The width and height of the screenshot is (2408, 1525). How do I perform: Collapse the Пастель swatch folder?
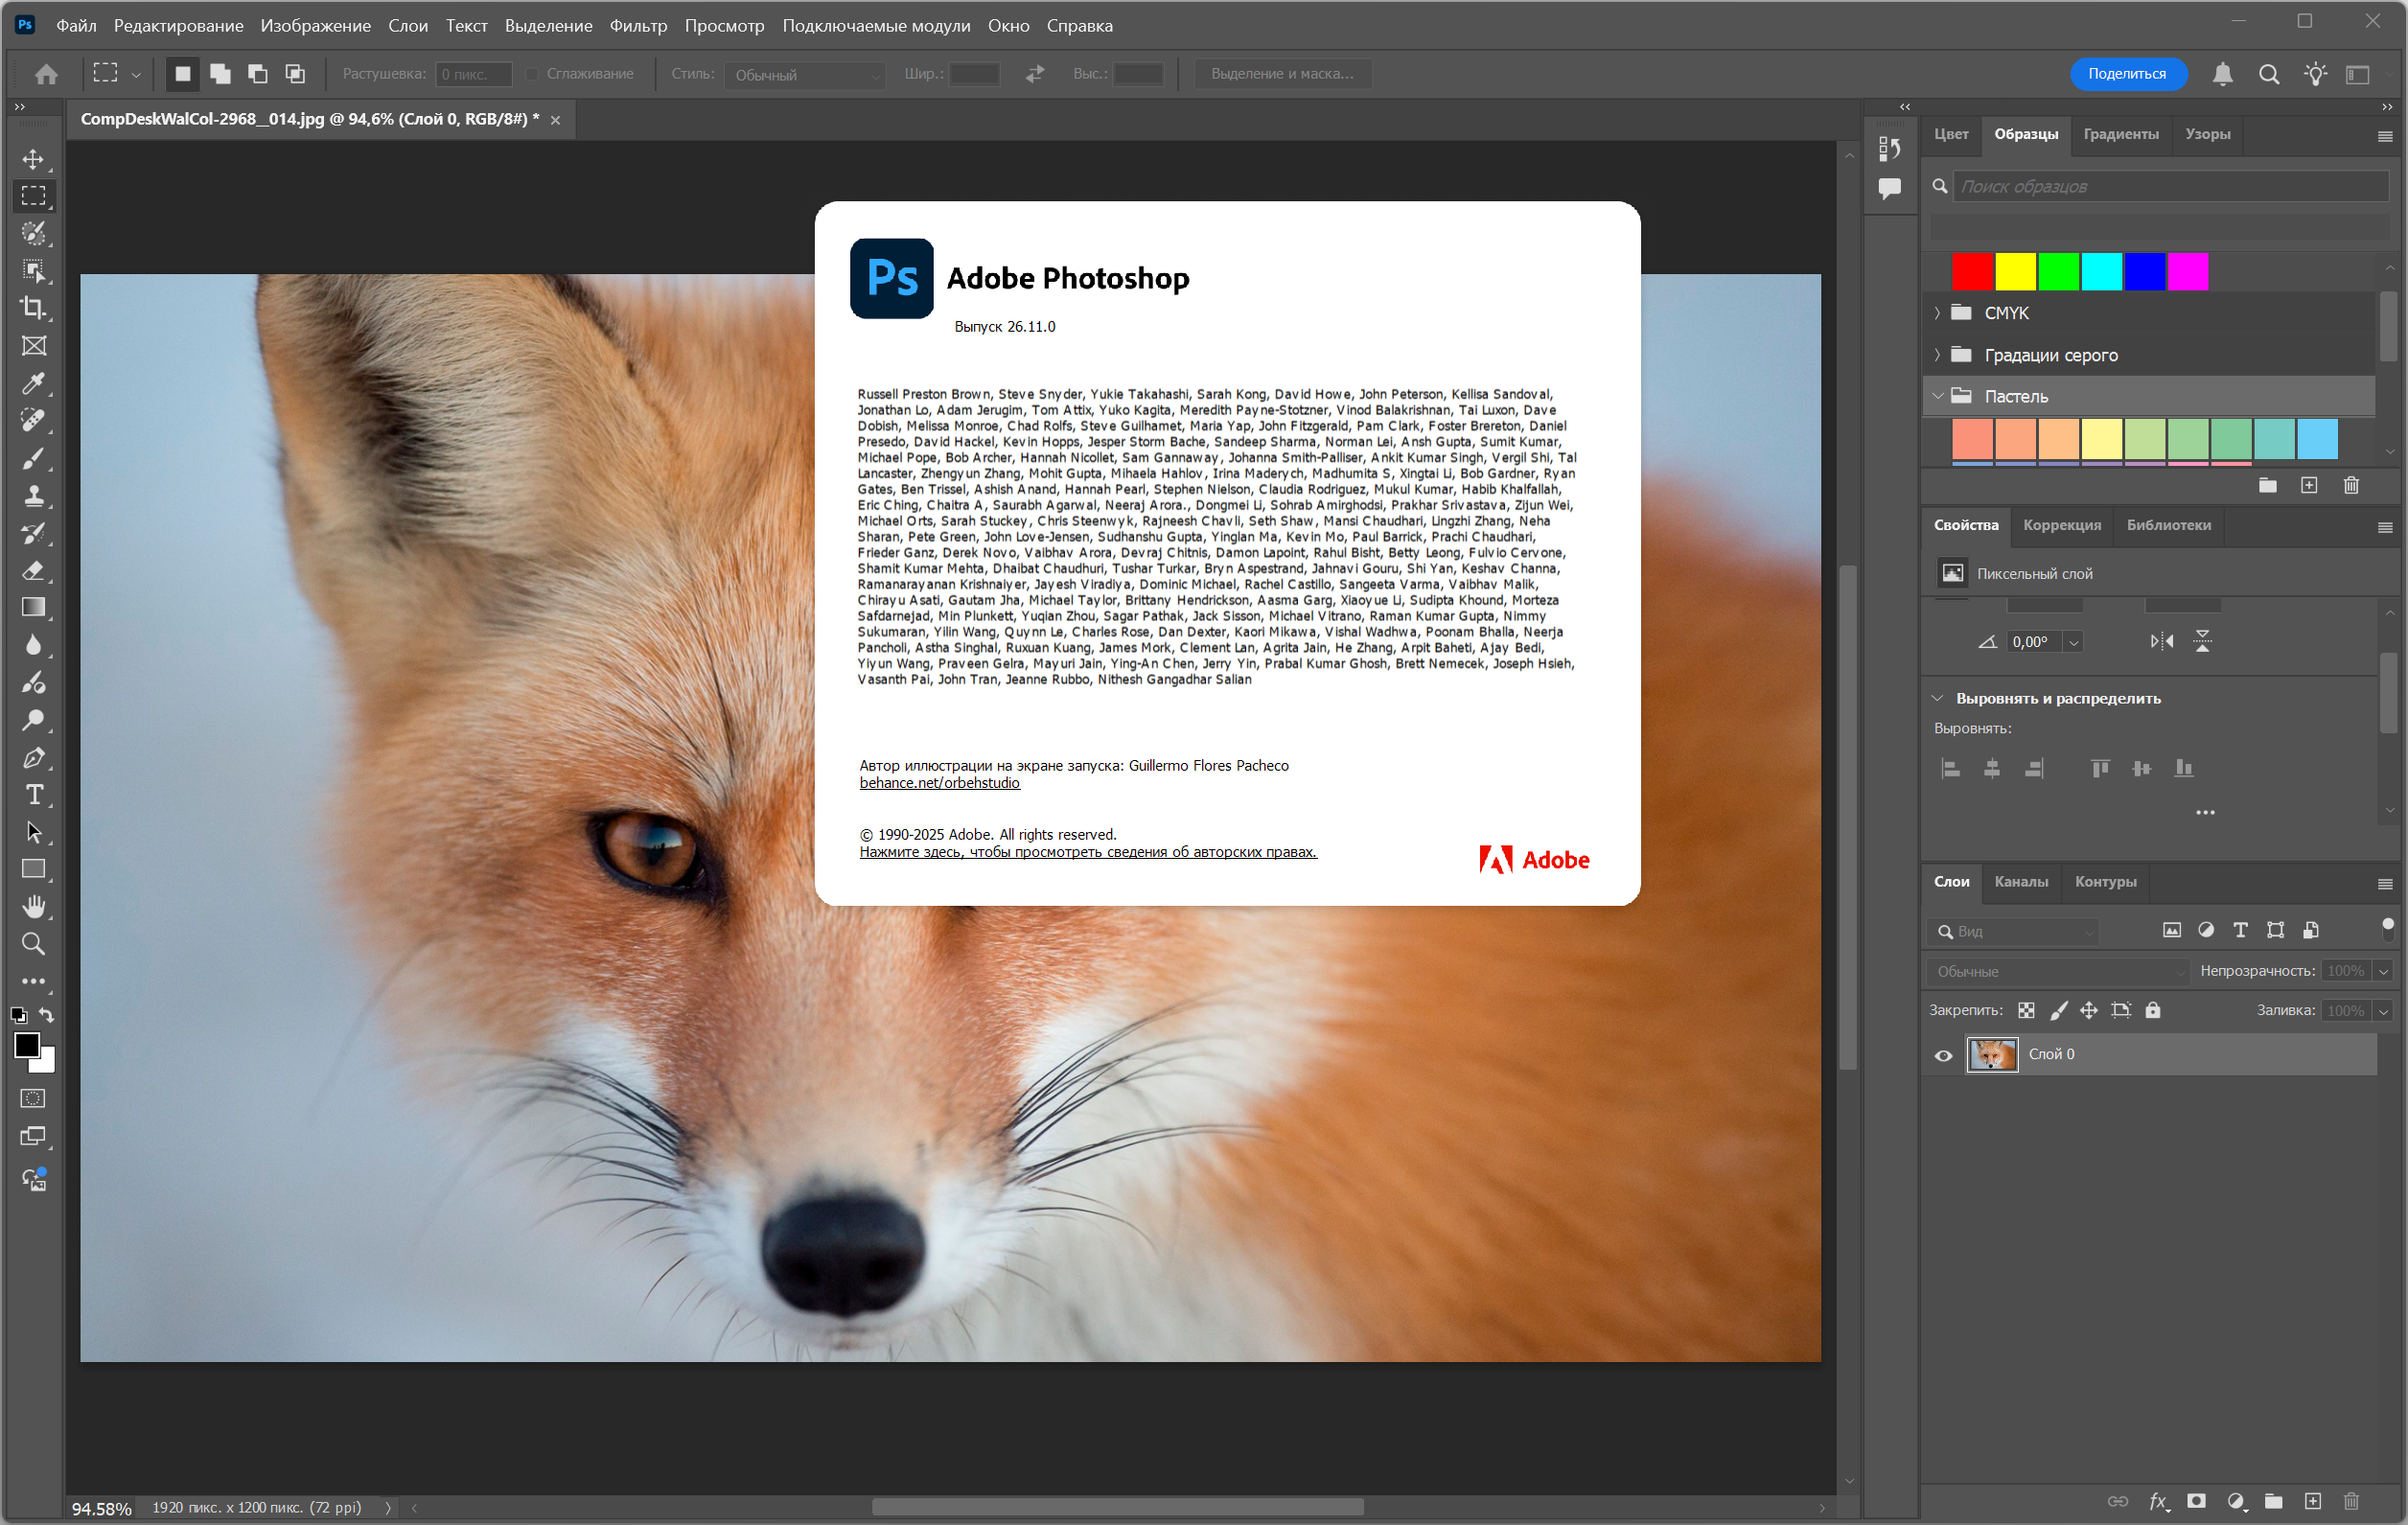click(x=1937, y=396)
